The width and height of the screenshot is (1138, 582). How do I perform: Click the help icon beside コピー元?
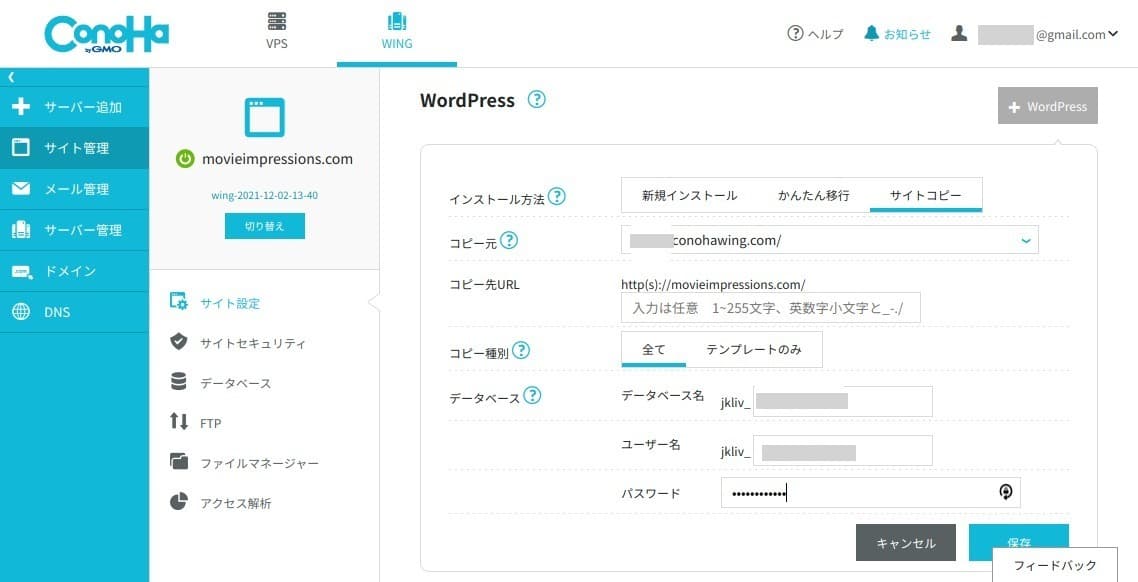coord(509,240)
